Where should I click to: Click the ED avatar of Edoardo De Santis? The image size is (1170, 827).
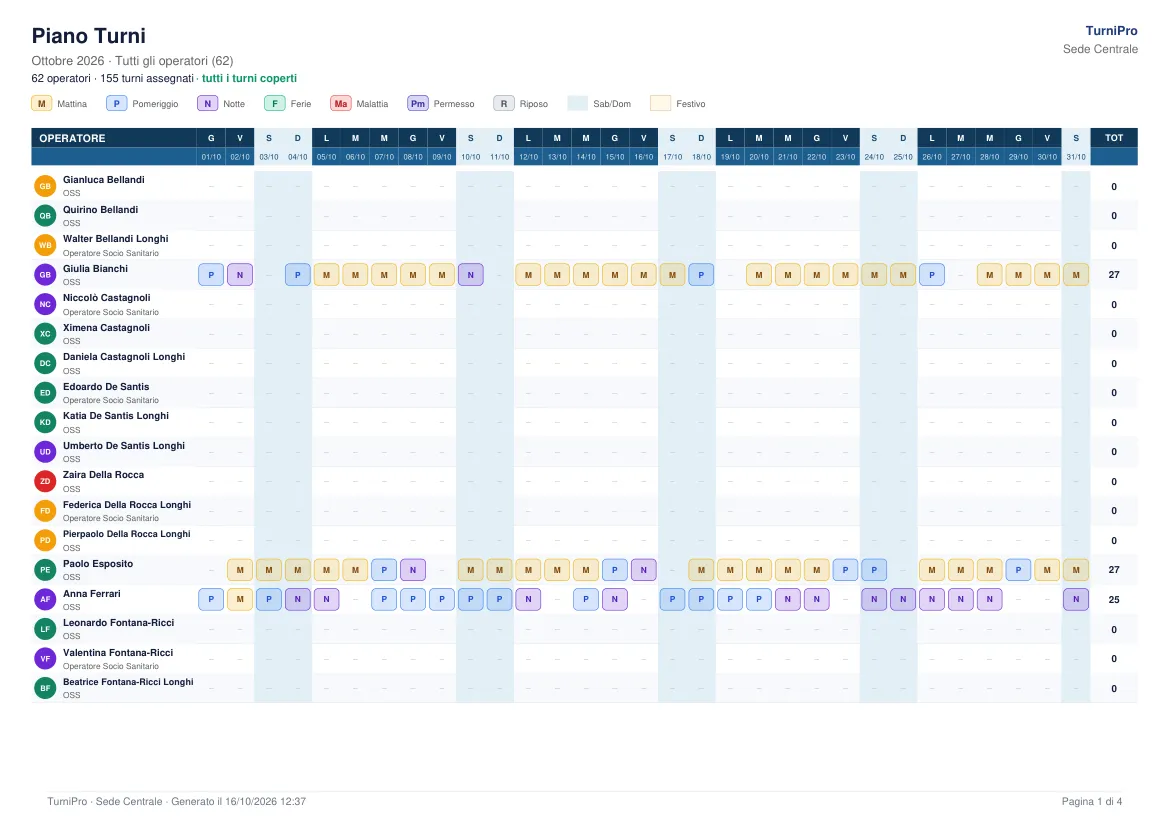46,393
